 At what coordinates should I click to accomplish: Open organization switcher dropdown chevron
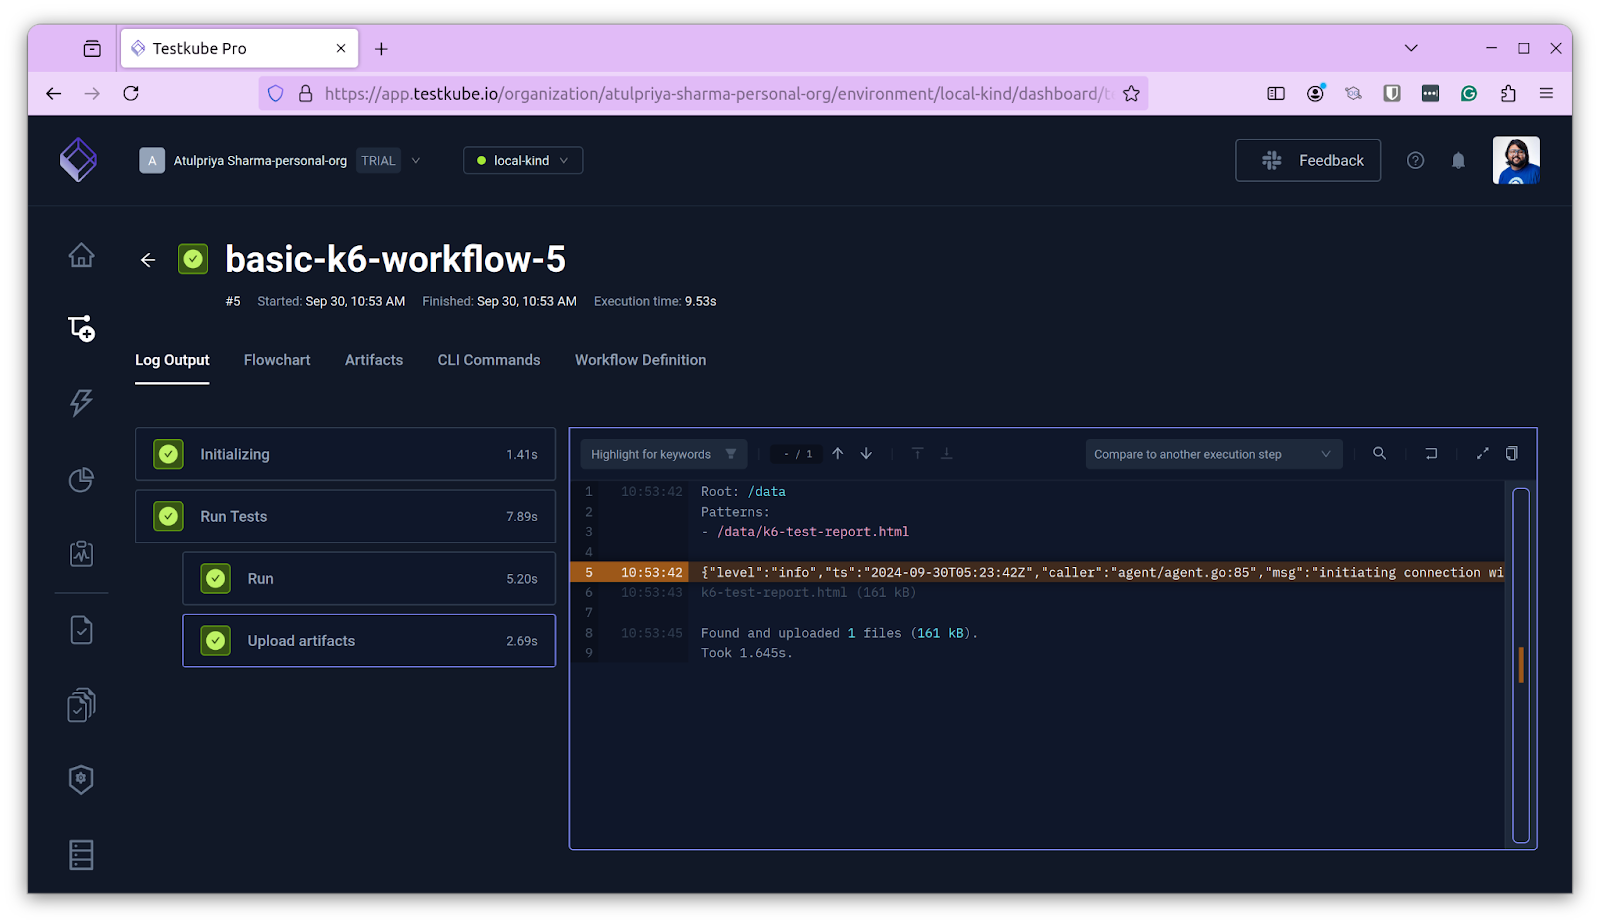[416, 160]
